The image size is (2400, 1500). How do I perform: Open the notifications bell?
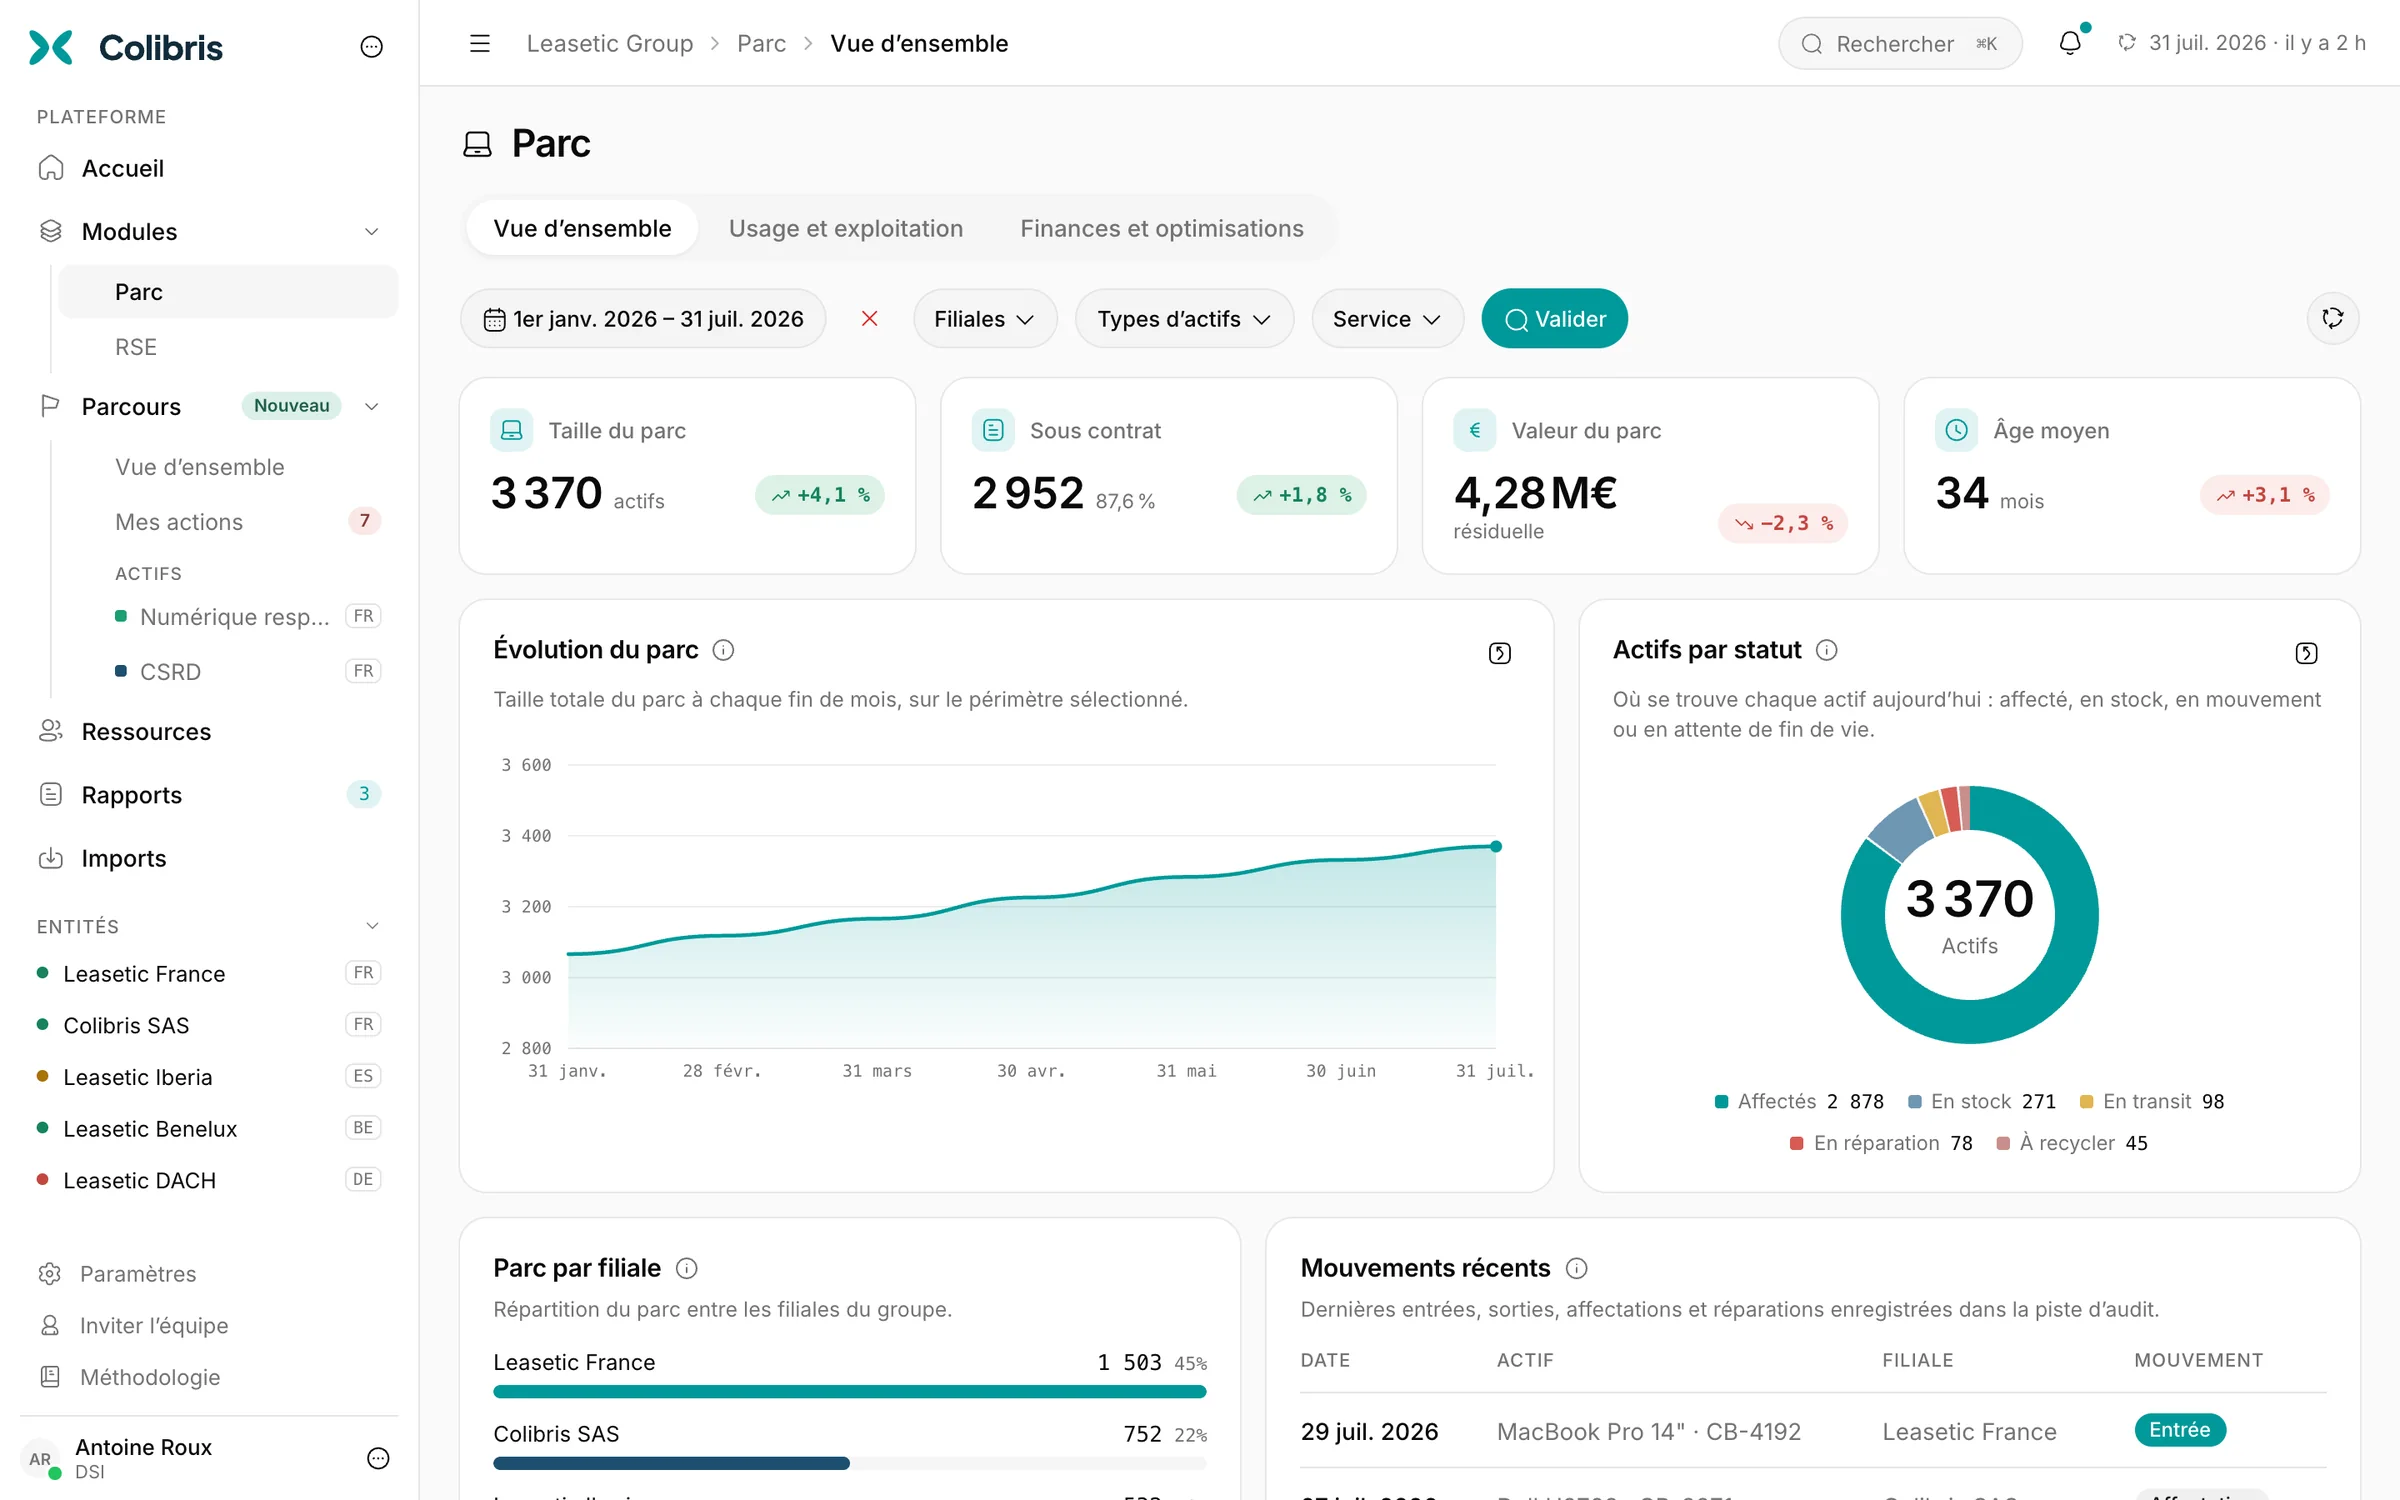(2070, 43)
